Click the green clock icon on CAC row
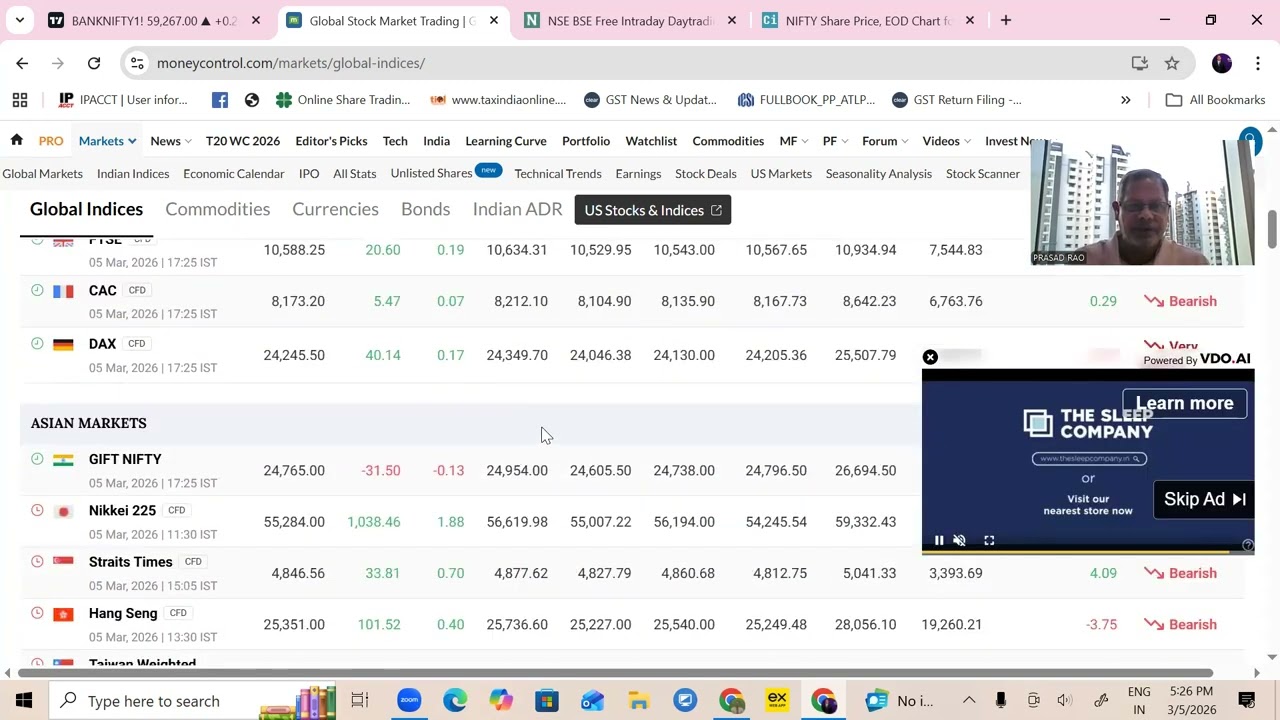Image resolution: width=1280 pixels, height=720 pixels. pyautogui.click(x=37, y=290)
